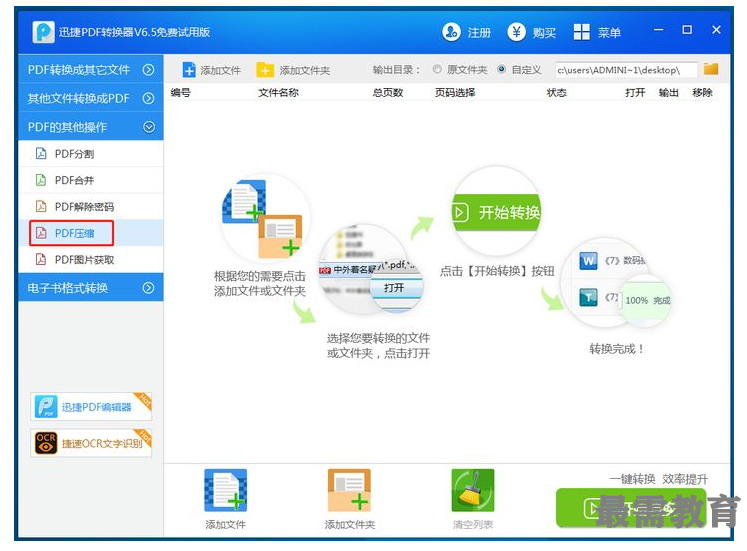The image size is (747, 551).
Task: Collapse PDF的其他操作 section
Action: [91, 127]
